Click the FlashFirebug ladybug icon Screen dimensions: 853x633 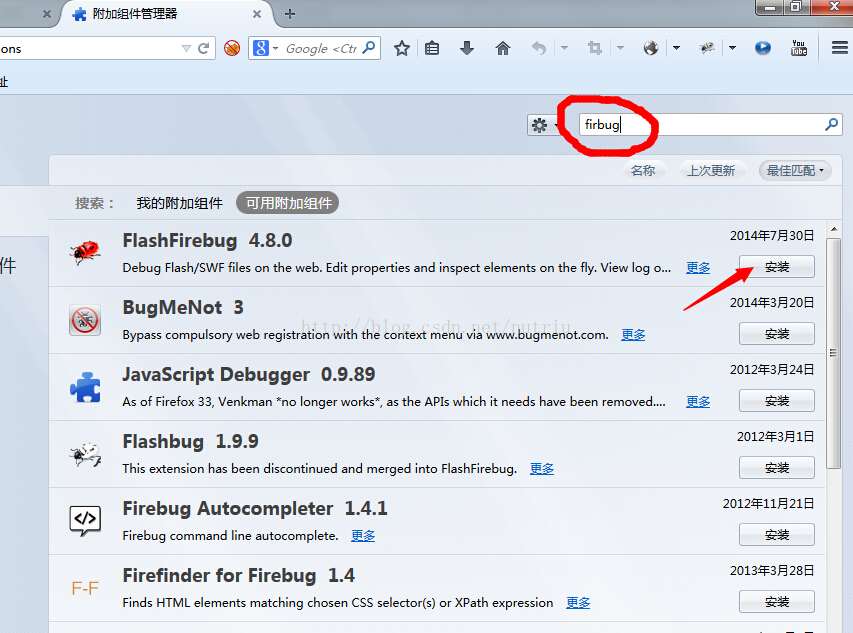tap(85, 253)
